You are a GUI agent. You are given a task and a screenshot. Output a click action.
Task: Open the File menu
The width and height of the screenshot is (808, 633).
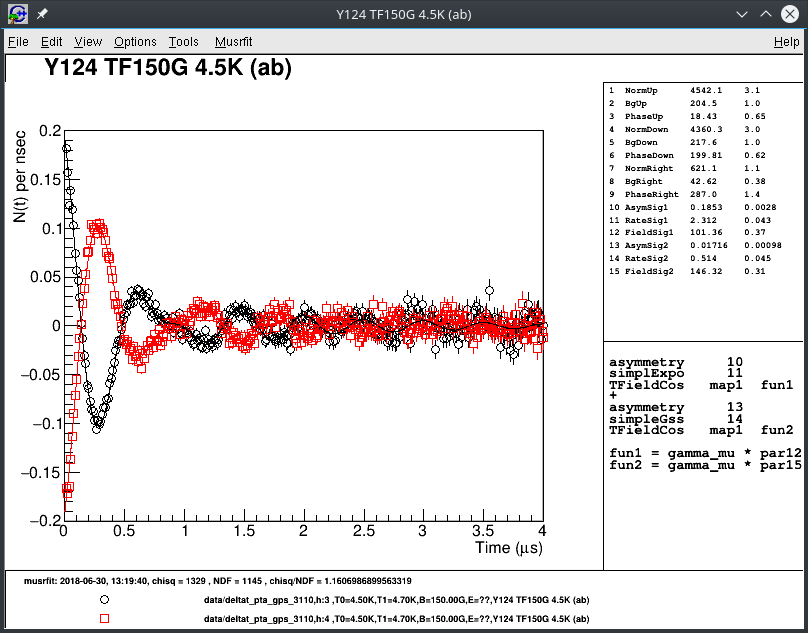18,42
